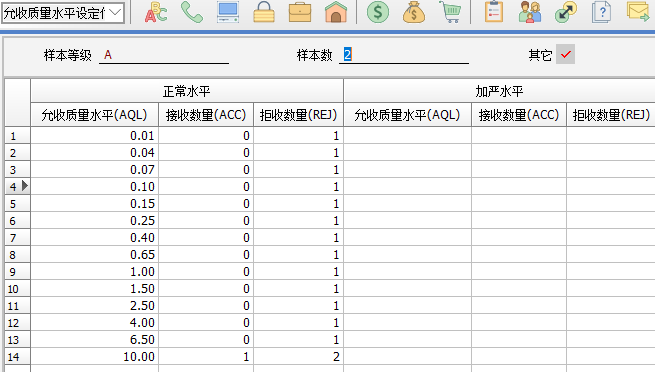
Task: Select row 4 header with arrow
Action: (x=18, y=186)
